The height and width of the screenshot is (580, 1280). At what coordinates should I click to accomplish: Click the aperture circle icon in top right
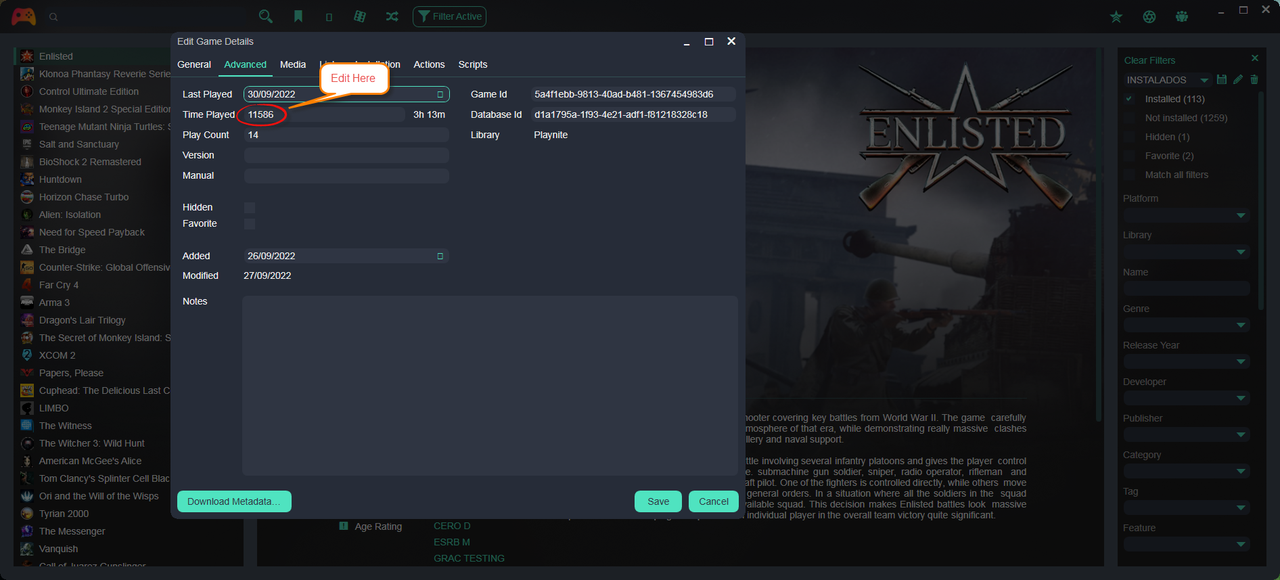(x=1150, y=16)
